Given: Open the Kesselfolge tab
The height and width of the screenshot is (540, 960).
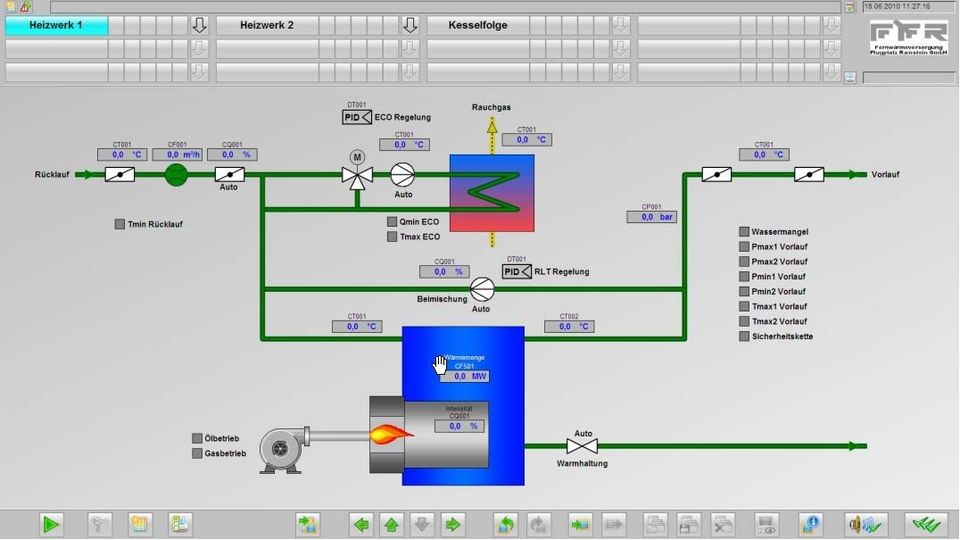Looking at the screenshot, I should (x=478, y=25).
